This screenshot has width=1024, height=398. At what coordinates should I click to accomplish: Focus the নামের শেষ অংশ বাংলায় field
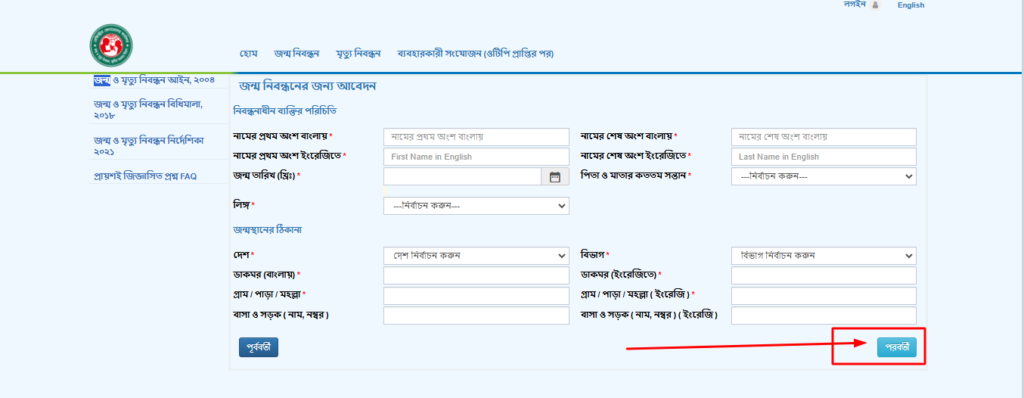pyautogui.click(x=824, y=137)
